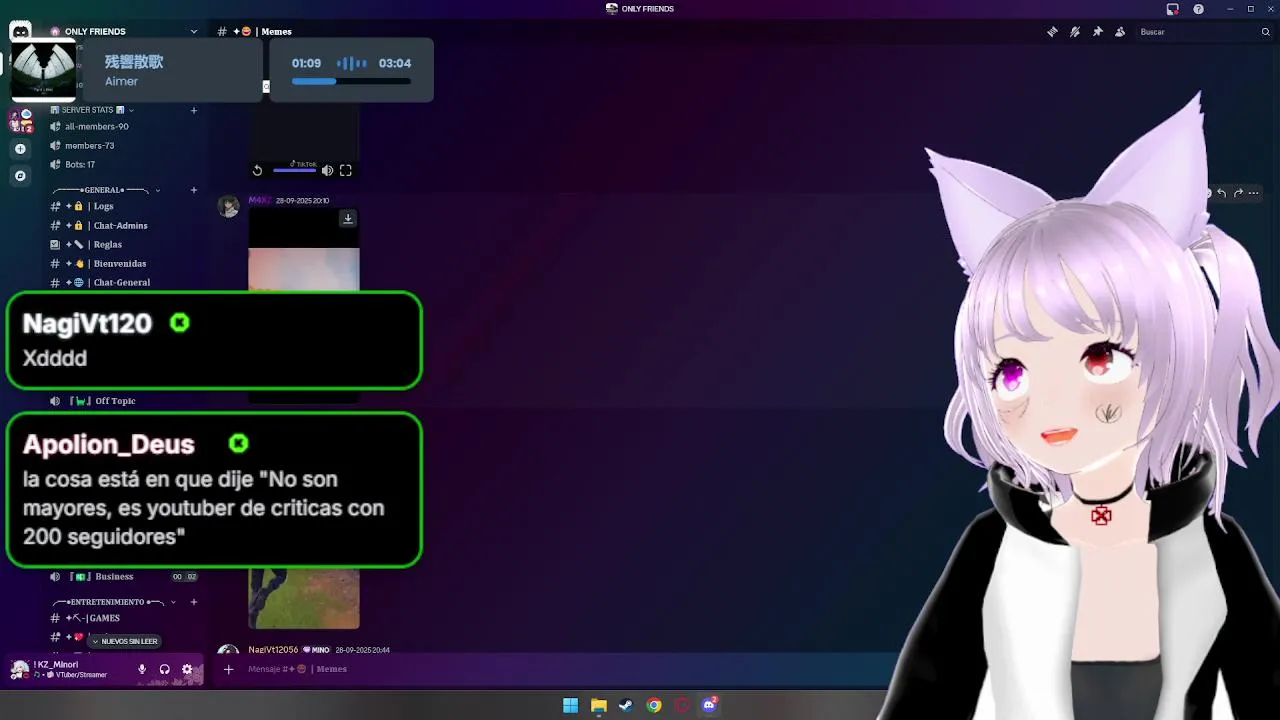Viewport: 1280px width, 720px height.
Task: Open Discord from the taskbar
Action: (710, 705)
